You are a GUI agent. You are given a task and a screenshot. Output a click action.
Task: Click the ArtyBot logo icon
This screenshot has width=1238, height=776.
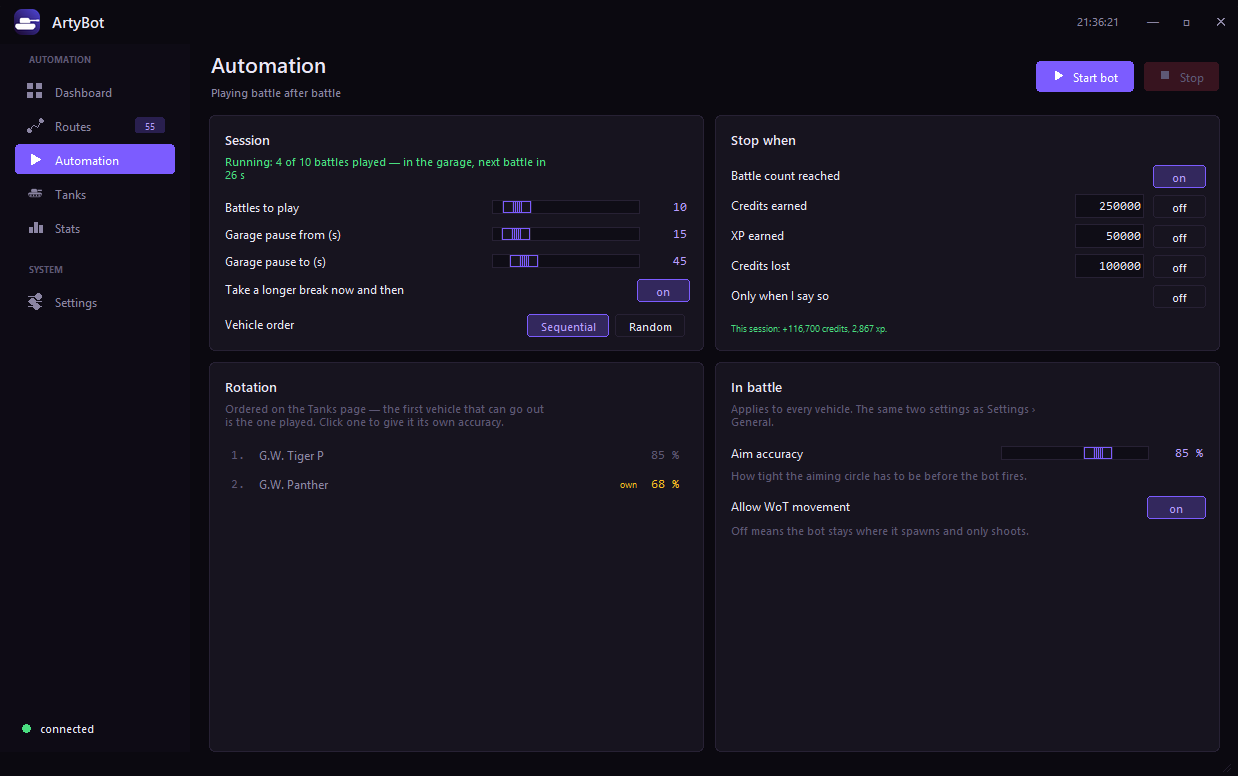[x=27, y=21]
